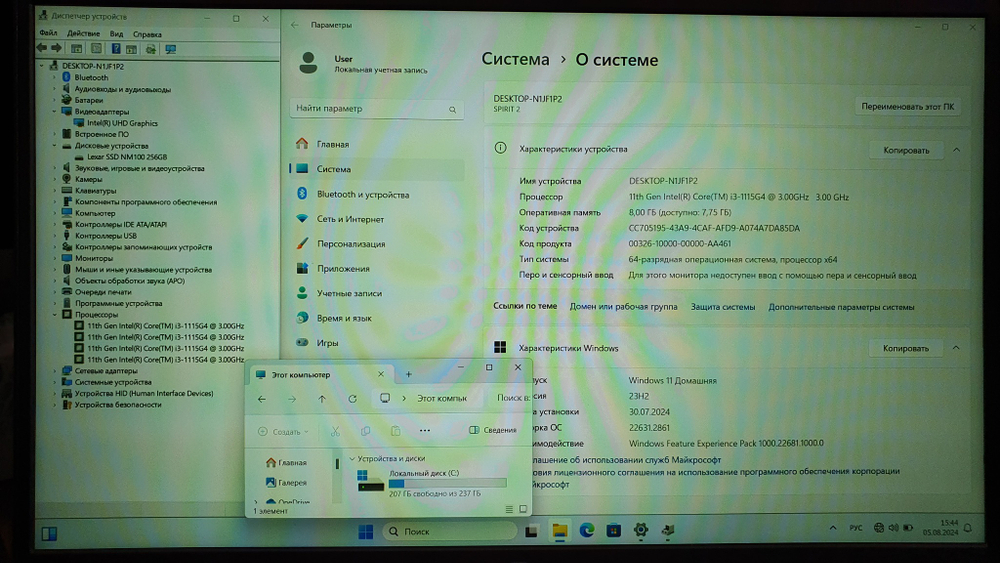Click РУС language indicator in tray
Screen dimensions: 1000x563
click(856, 528)
